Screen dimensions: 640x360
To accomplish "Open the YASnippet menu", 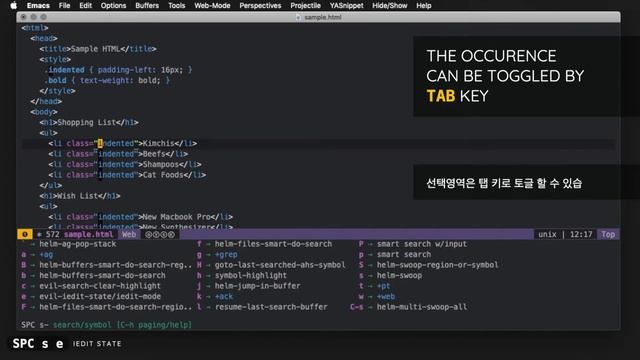I will click(x=347, y=6).
